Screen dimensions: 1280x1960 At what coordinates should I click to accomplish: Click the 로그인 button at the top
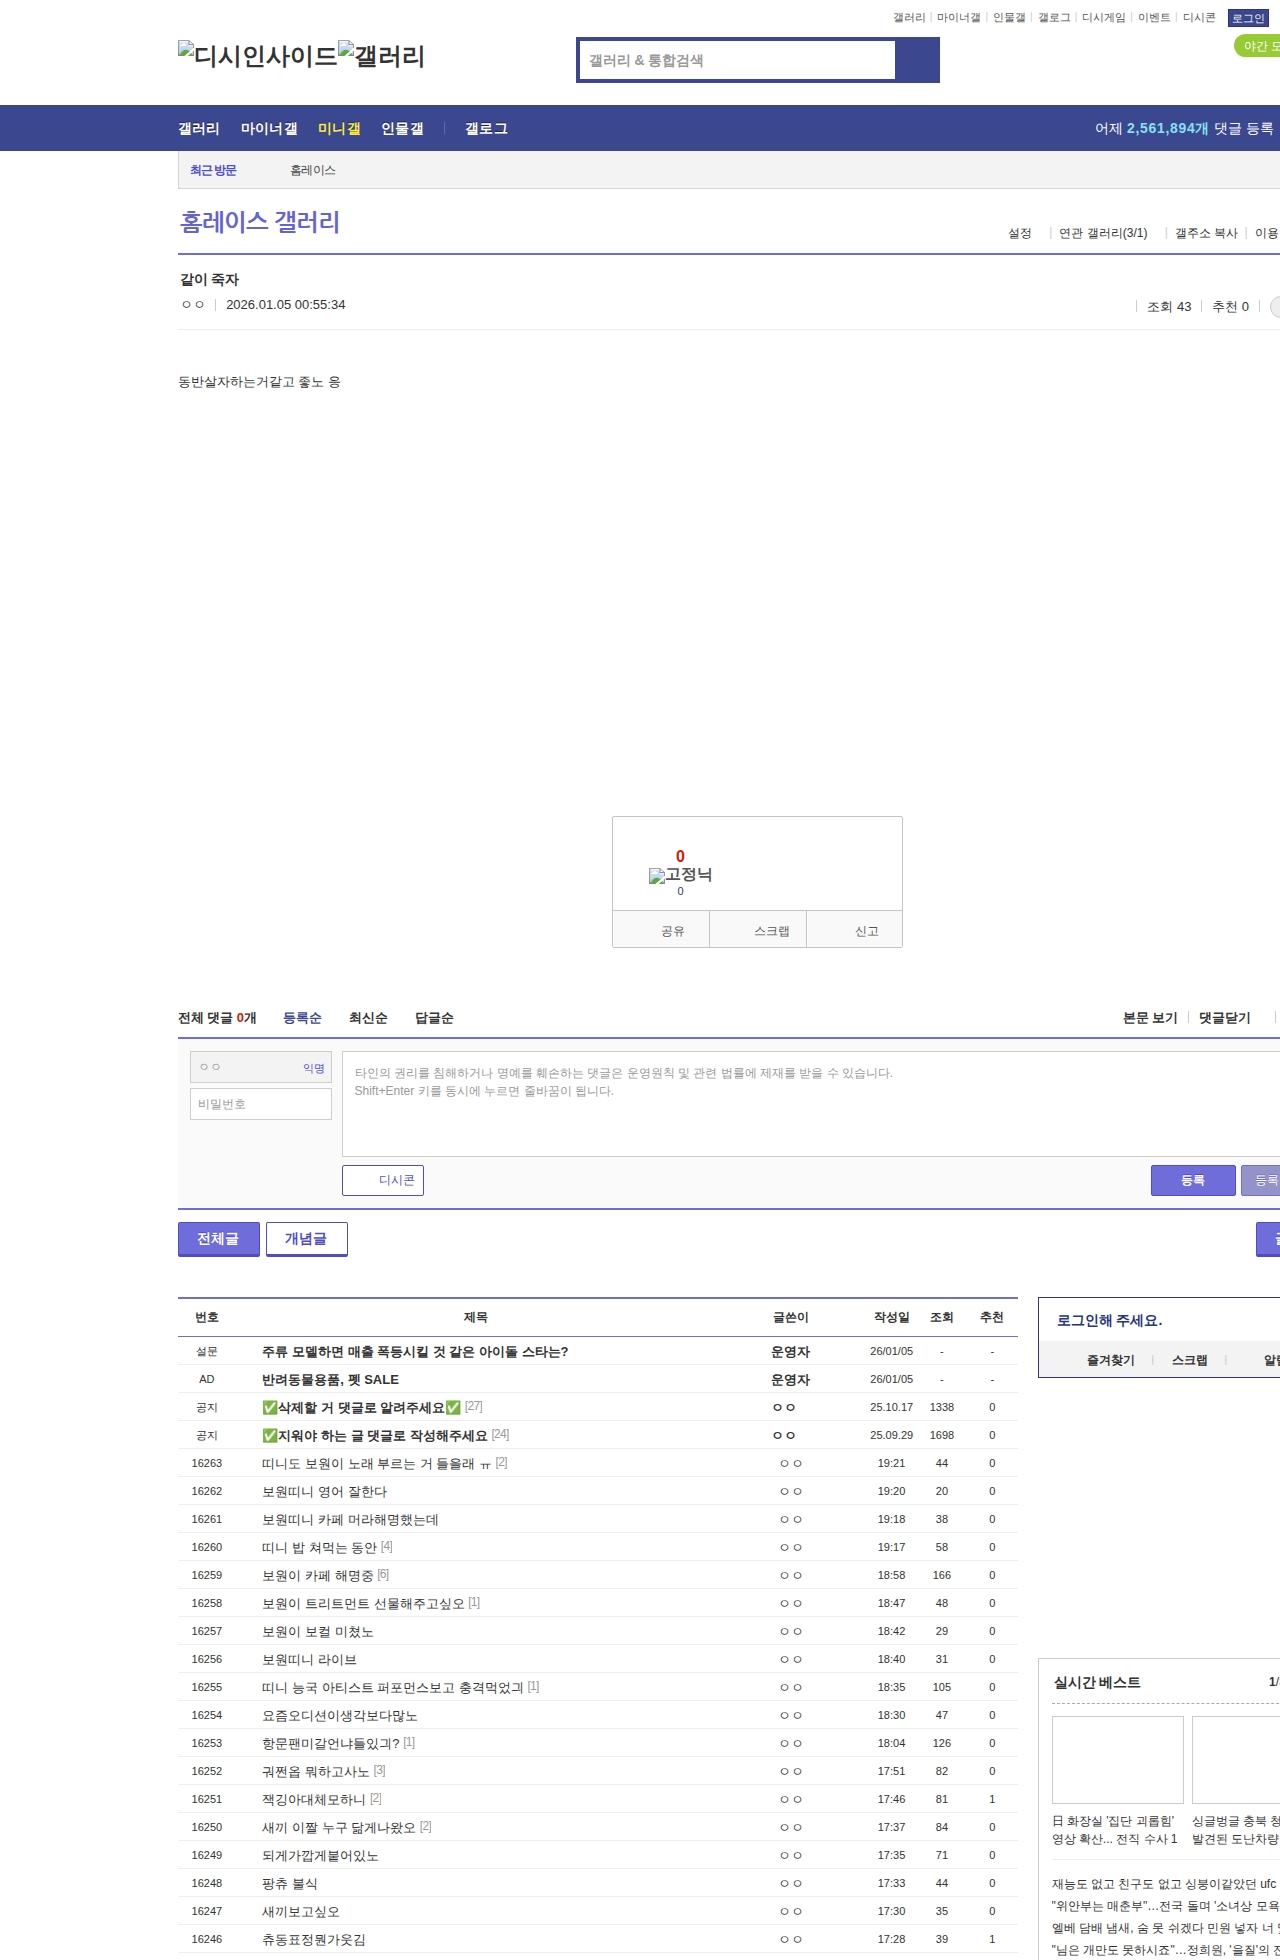[x=1248, y=18]
